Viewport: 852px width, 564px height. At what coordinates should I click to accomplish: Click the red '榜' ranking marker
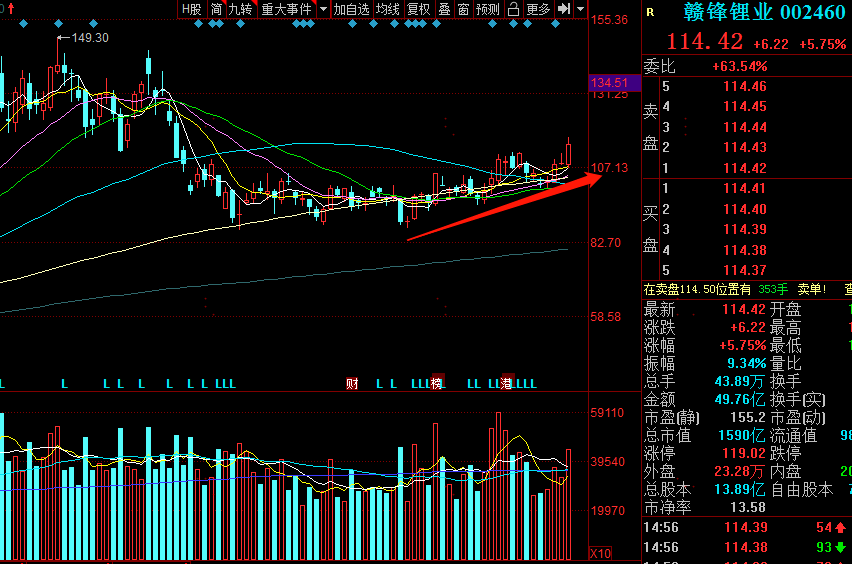point(436,384)
